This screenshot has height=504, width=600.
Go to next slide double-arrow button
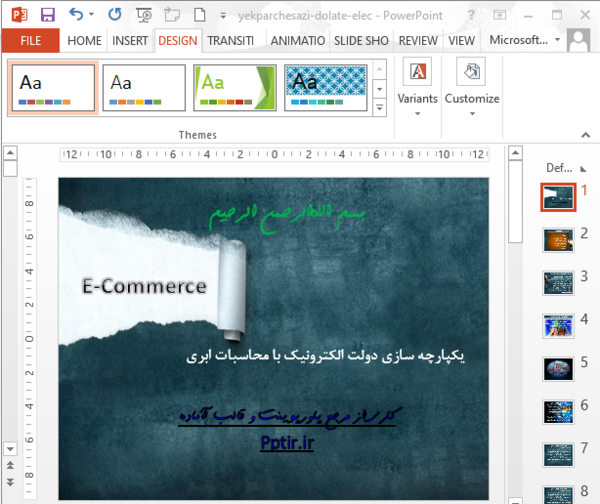point(10,482)
